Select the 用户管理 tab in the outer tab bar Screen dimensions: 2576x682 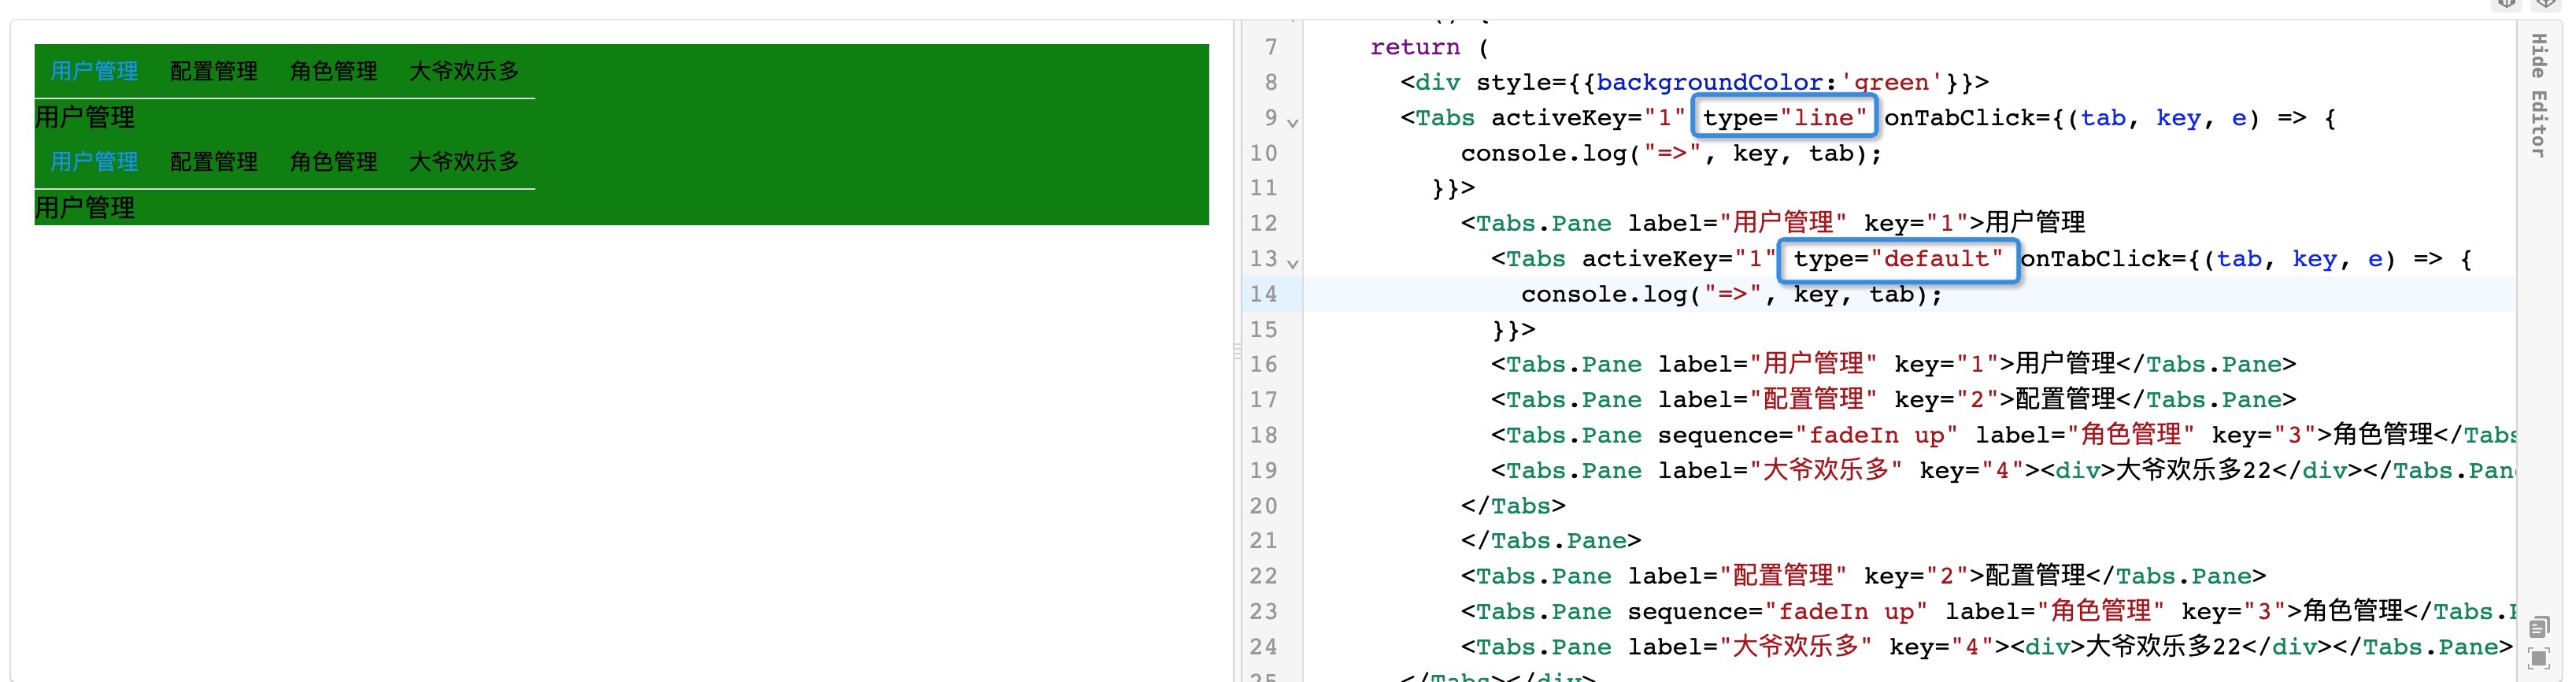pyautogui.click(x=94, y=71)
